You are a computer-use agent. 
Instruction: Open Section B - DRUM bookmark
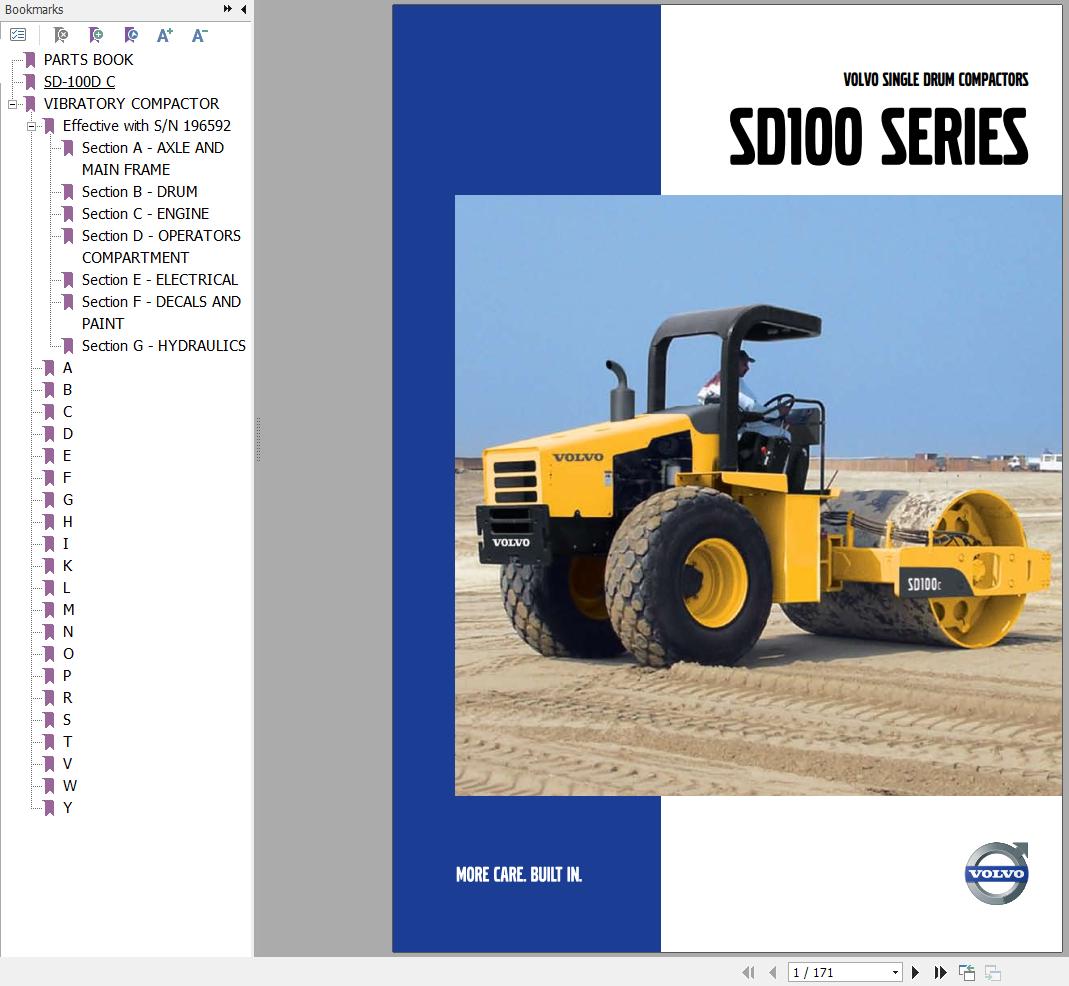[x=139, y=192]
